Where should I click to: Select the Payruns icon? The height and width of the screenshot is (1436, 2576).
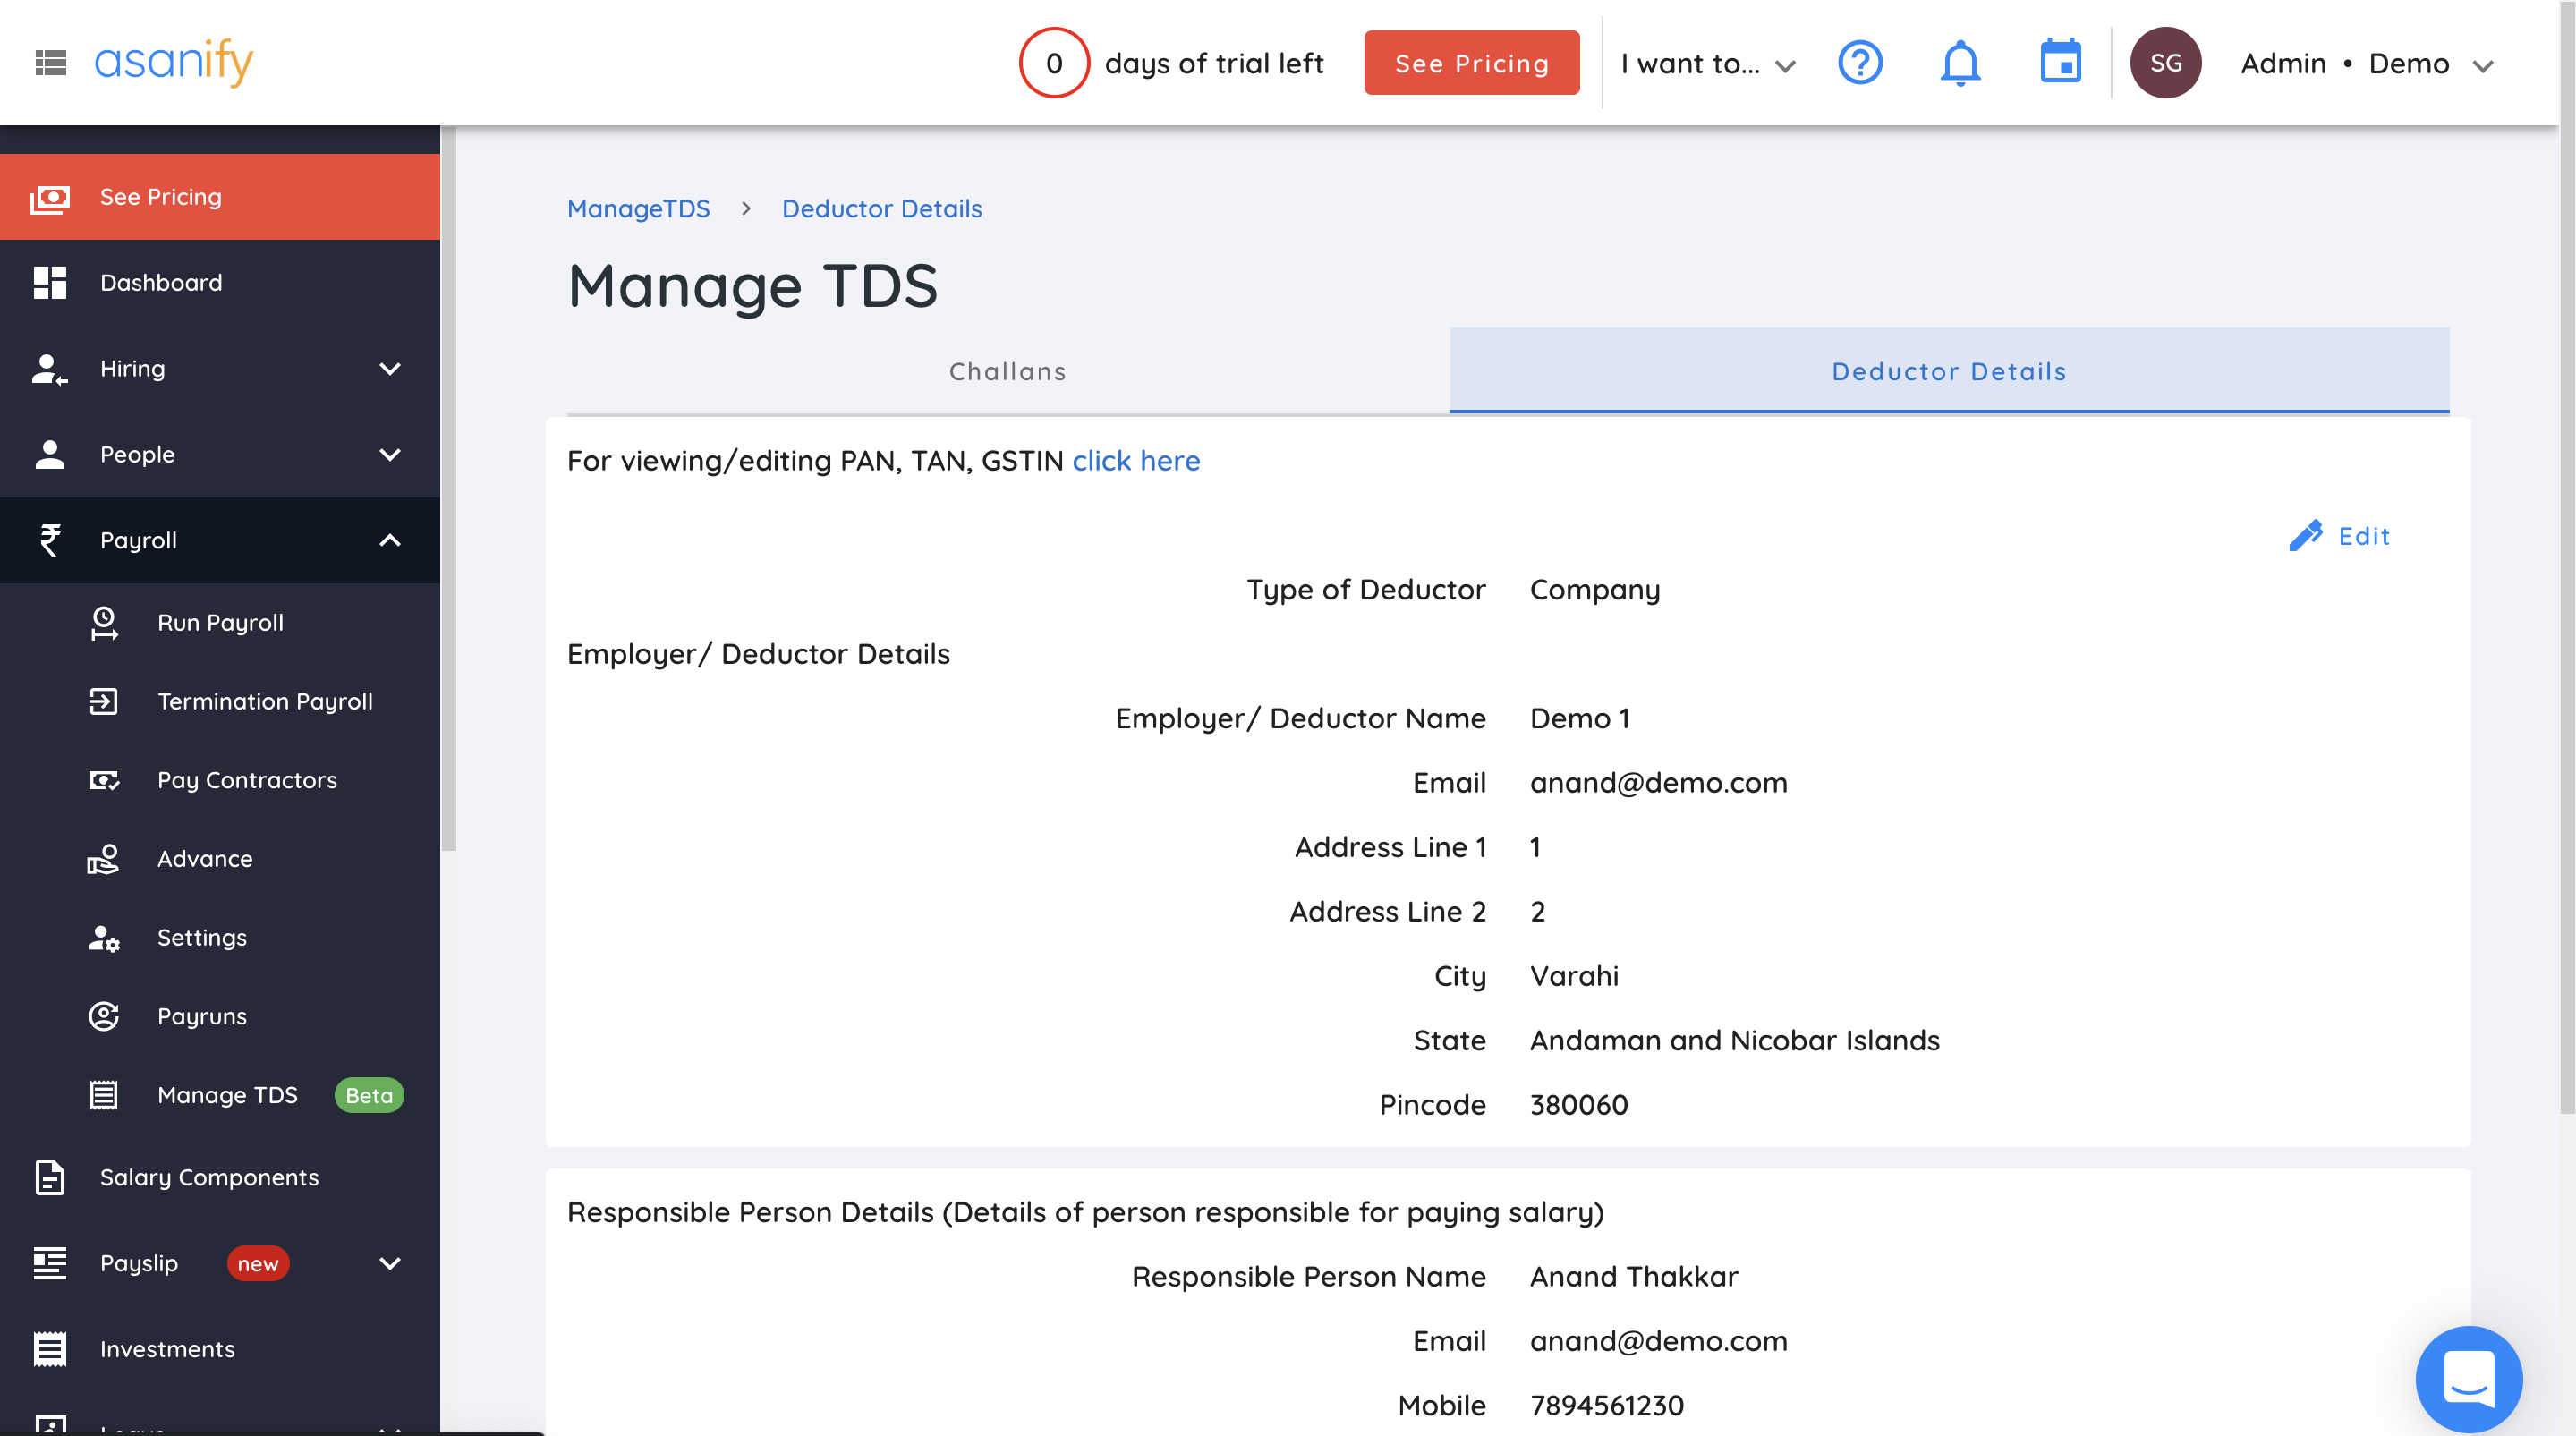pyautogui.click(x=105, y=1016)
